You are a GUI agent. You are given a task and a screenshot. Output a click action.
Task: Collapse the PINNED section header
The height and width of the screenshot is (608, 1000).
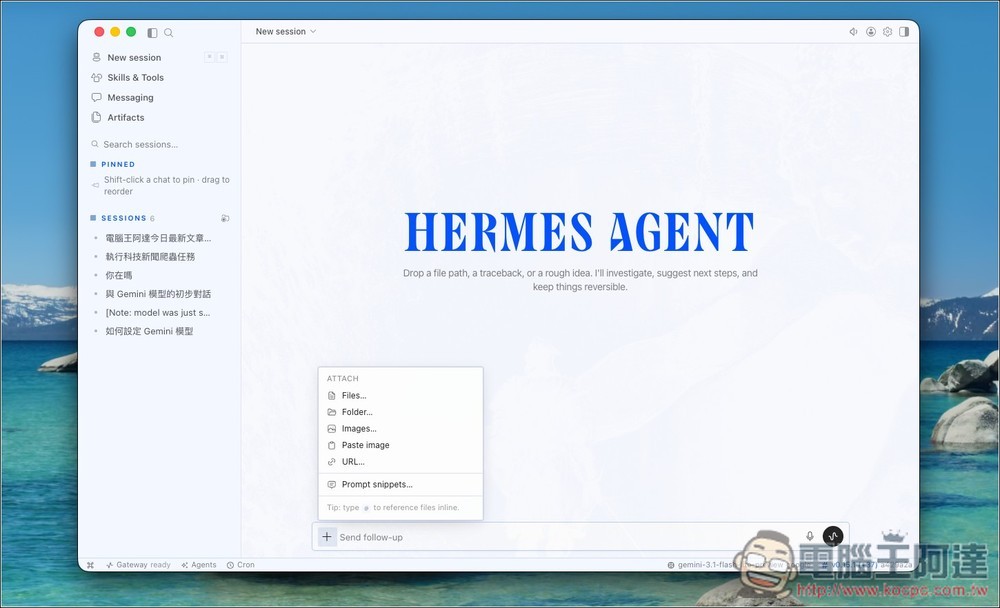coord(118,164)
